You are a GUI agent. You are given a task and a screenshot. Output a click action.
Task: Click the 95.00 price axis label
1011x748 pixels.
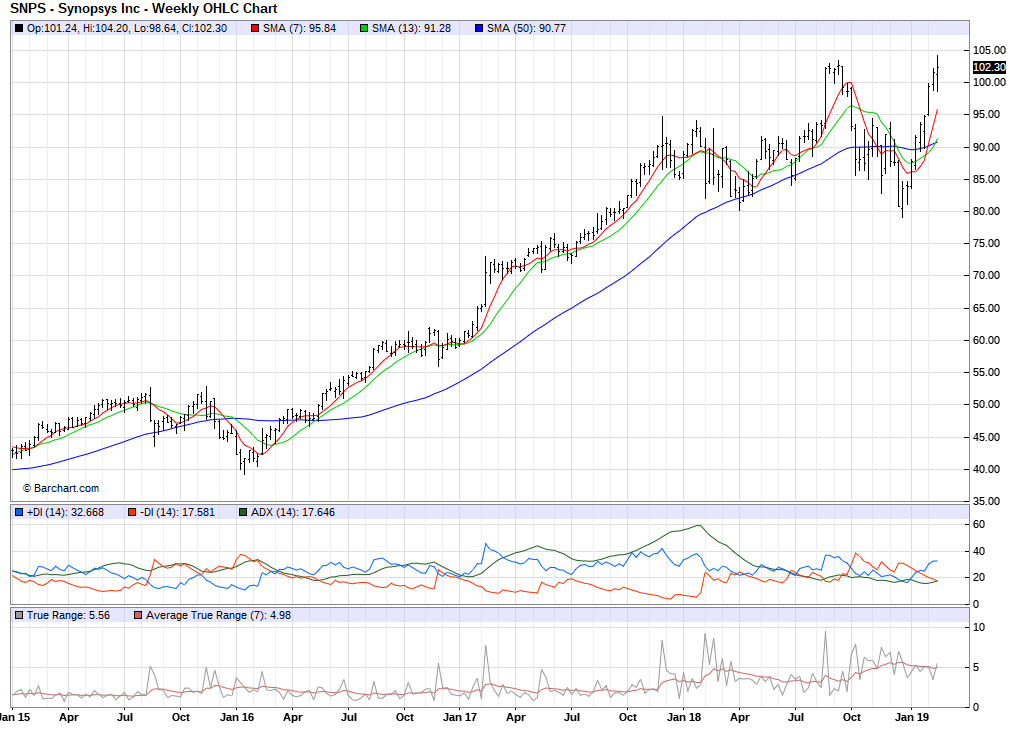pos(986,114)
